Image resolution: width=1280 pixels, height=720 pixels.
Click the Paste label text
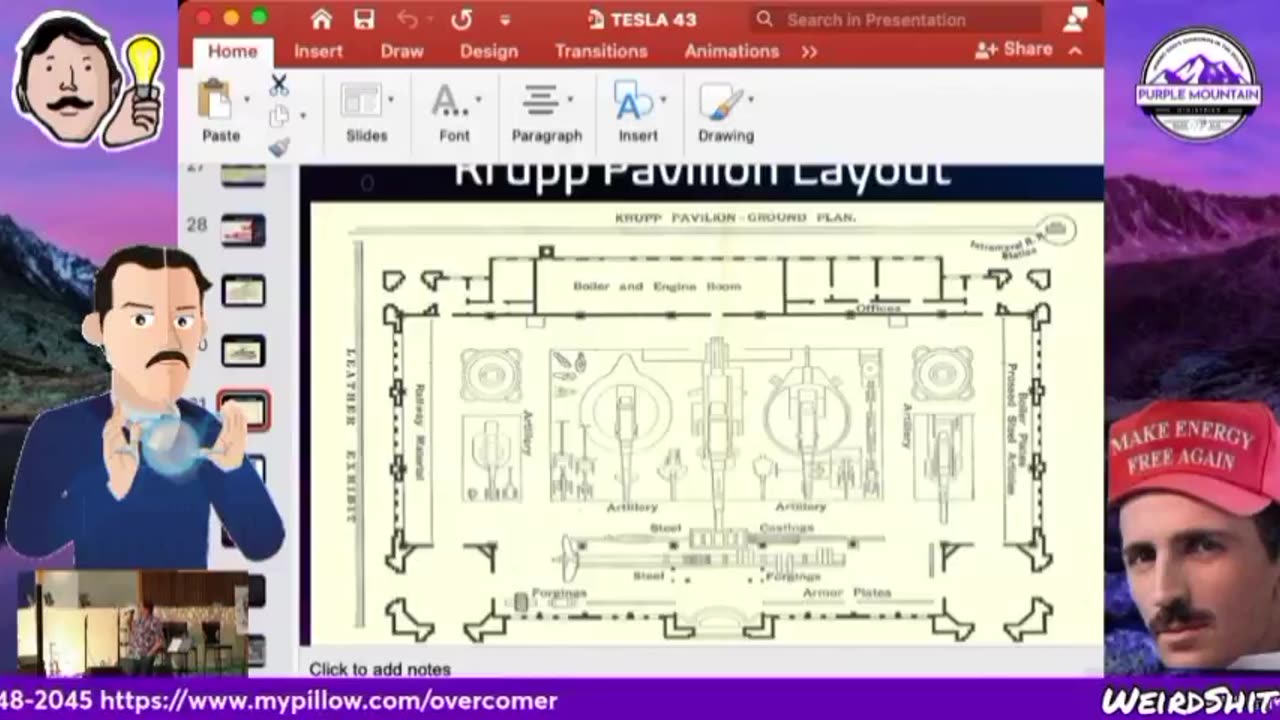pyautogui.click(x=221, y=136)
